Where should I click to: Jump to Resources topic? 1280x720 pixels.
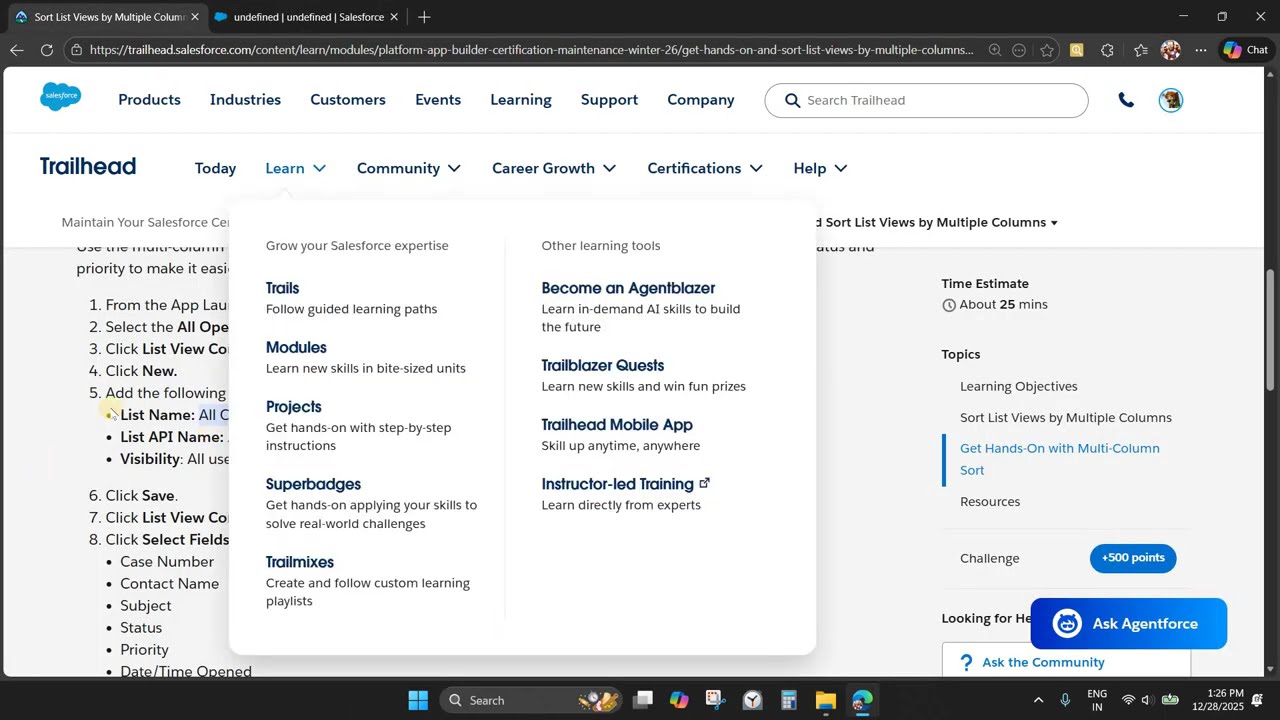tap(990, 502)
